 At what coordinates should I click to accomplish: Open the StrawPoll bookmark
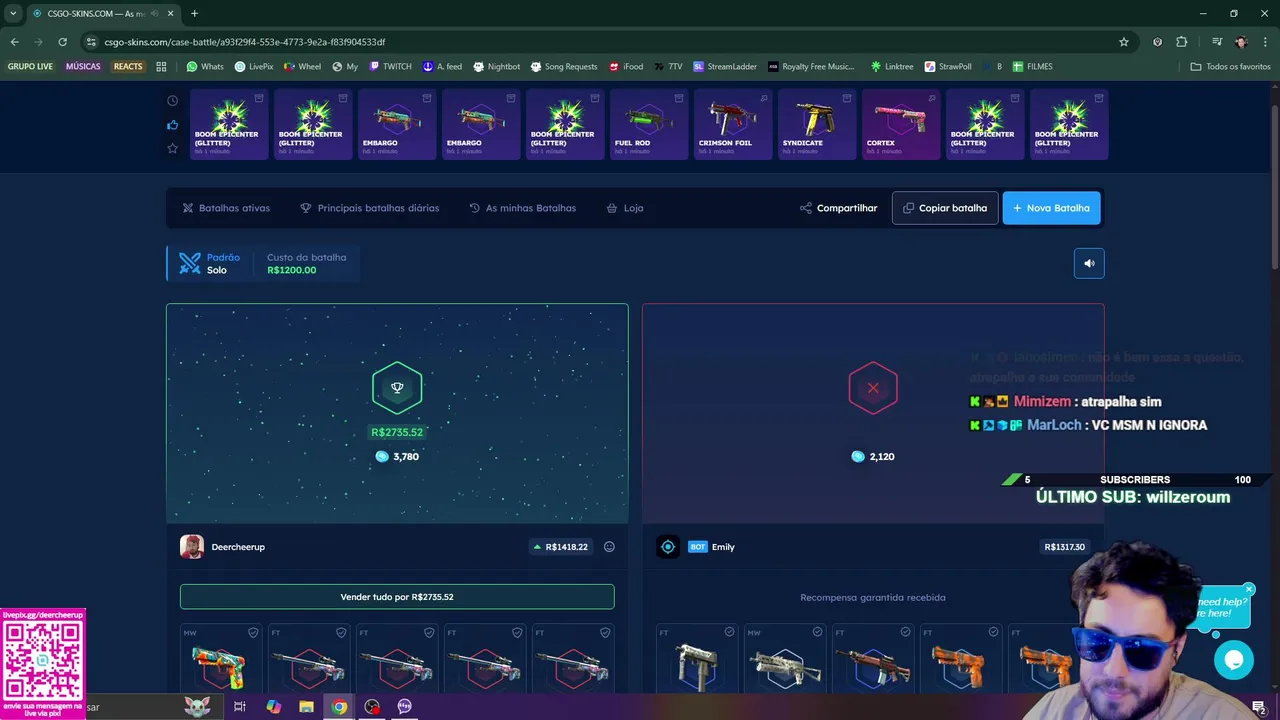[x=948, y=67]
